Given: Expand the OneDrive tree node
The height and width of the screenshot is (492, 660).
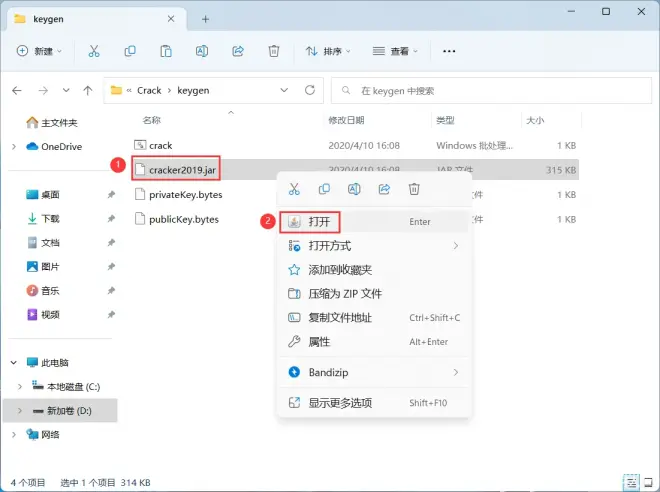Looking at the screenshot, I should (14, 147).
